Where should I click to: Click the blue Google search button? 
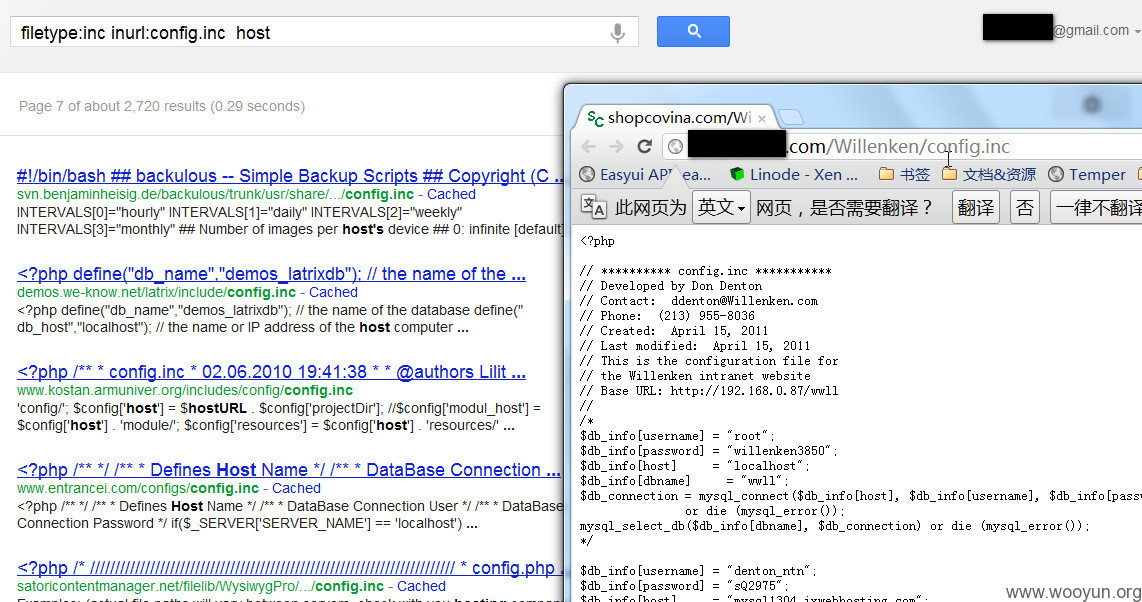coord(693,31)
